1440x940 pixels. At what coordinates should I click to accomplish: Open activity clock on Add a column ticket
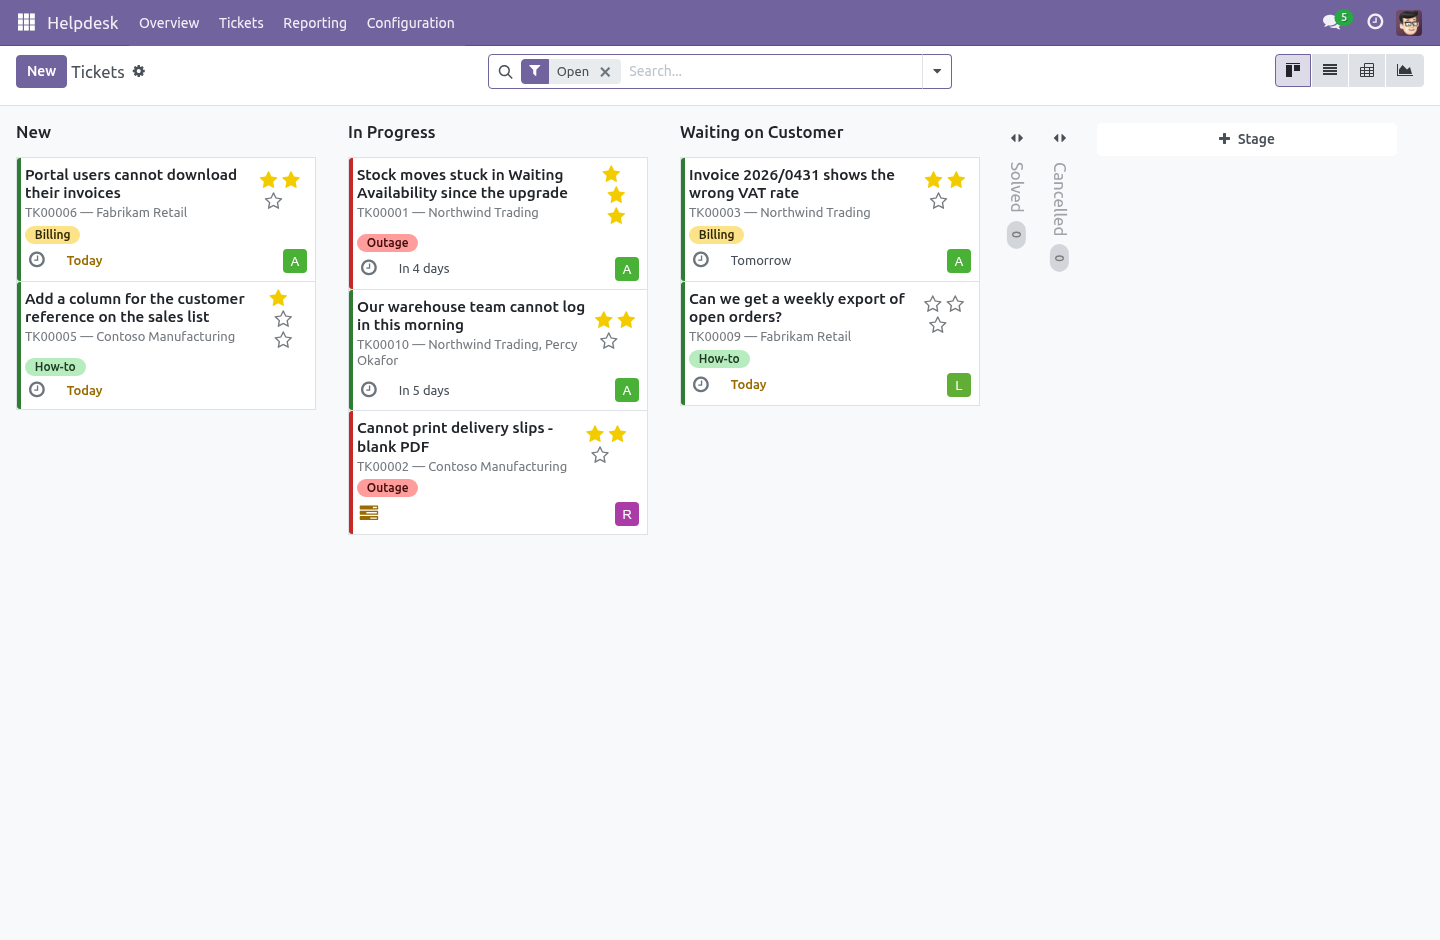37,390
